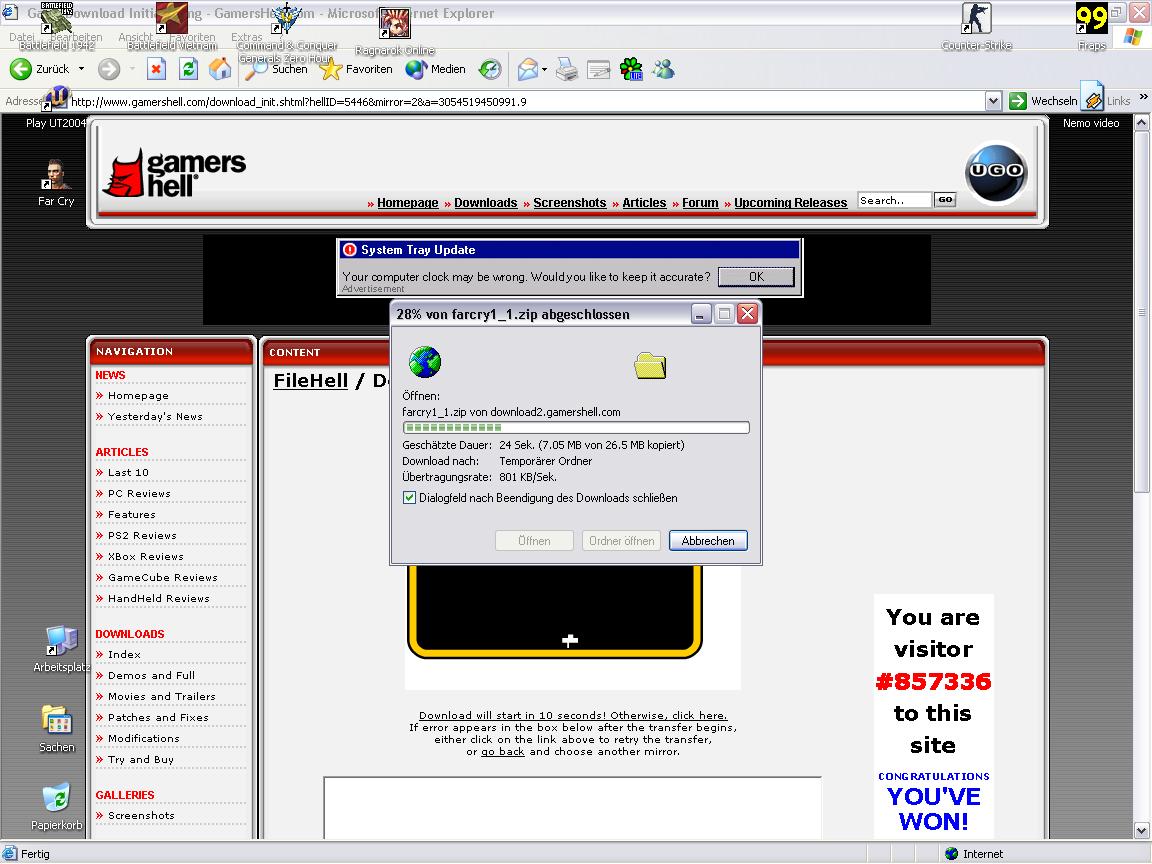Open Yesterday's News navigation link

click(x=155, y=417)
